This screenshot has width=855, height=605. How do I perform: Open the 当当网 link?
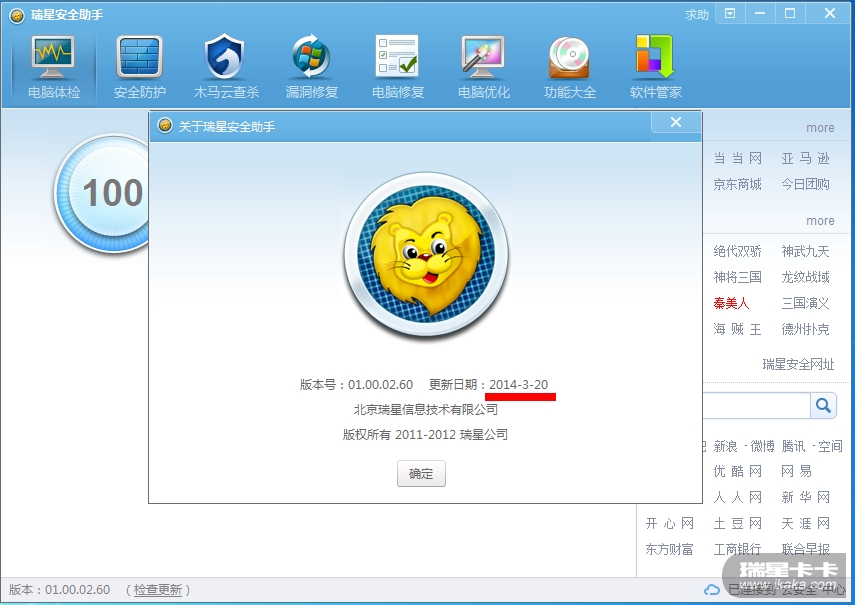737,158
